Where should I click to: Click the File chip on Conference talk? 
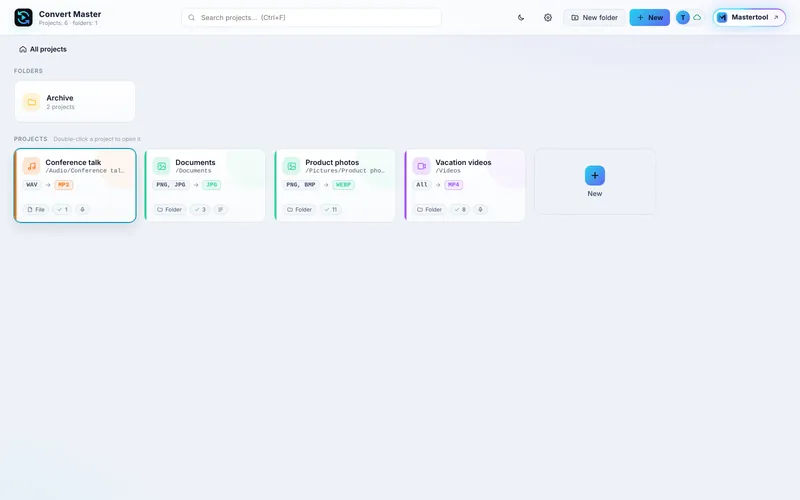click(36, 209)
